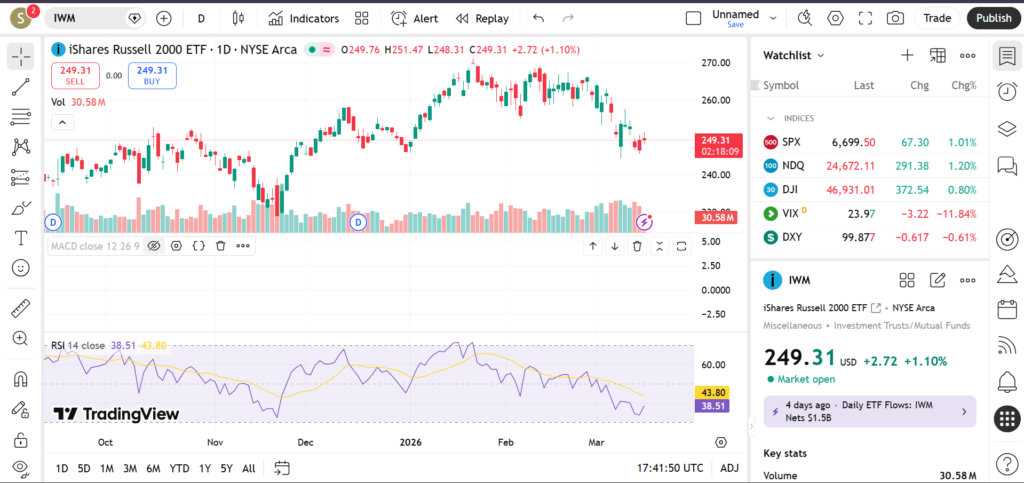Collapse the INDICES watchlist section
The image size is (1024, 483).
click(770, 118)
